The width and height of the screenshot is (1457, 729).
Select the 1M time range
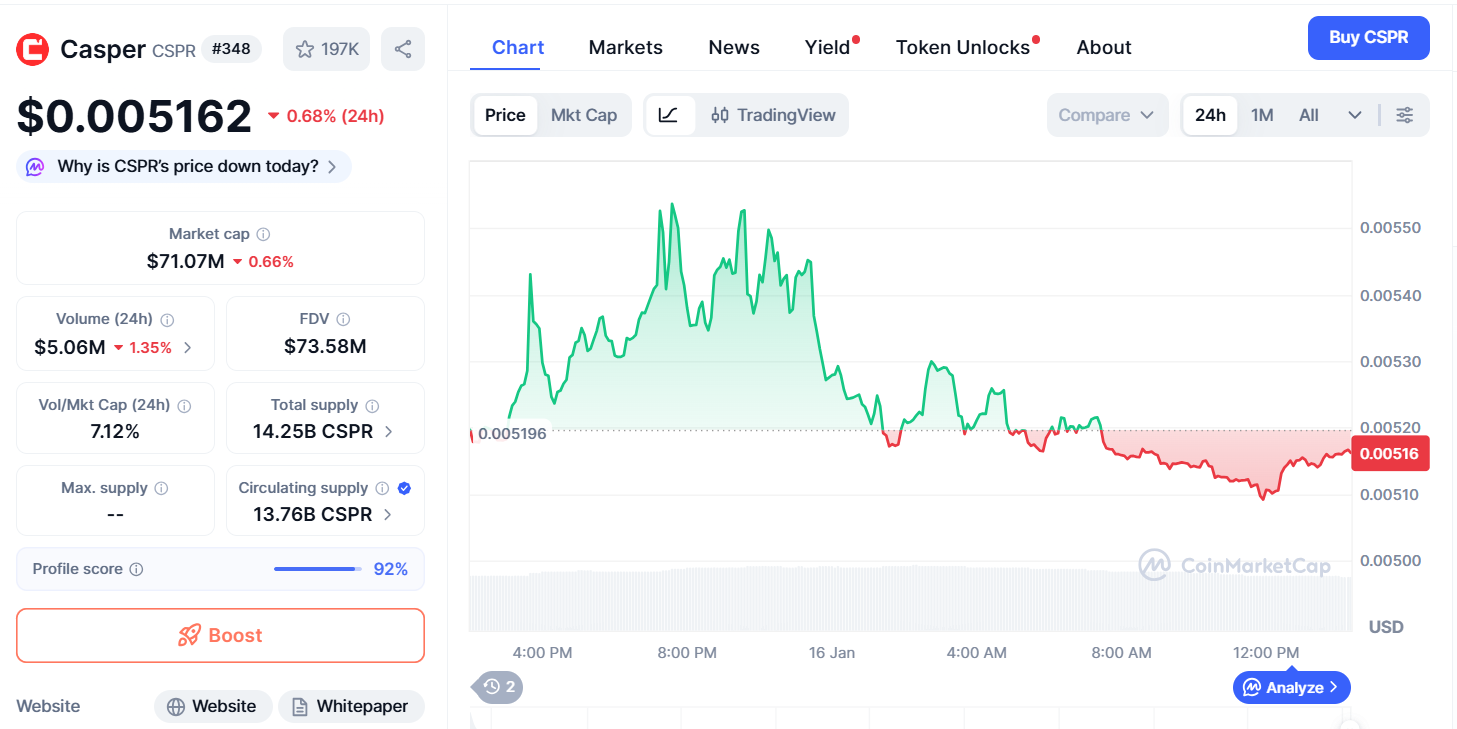tap(1262, 115)
